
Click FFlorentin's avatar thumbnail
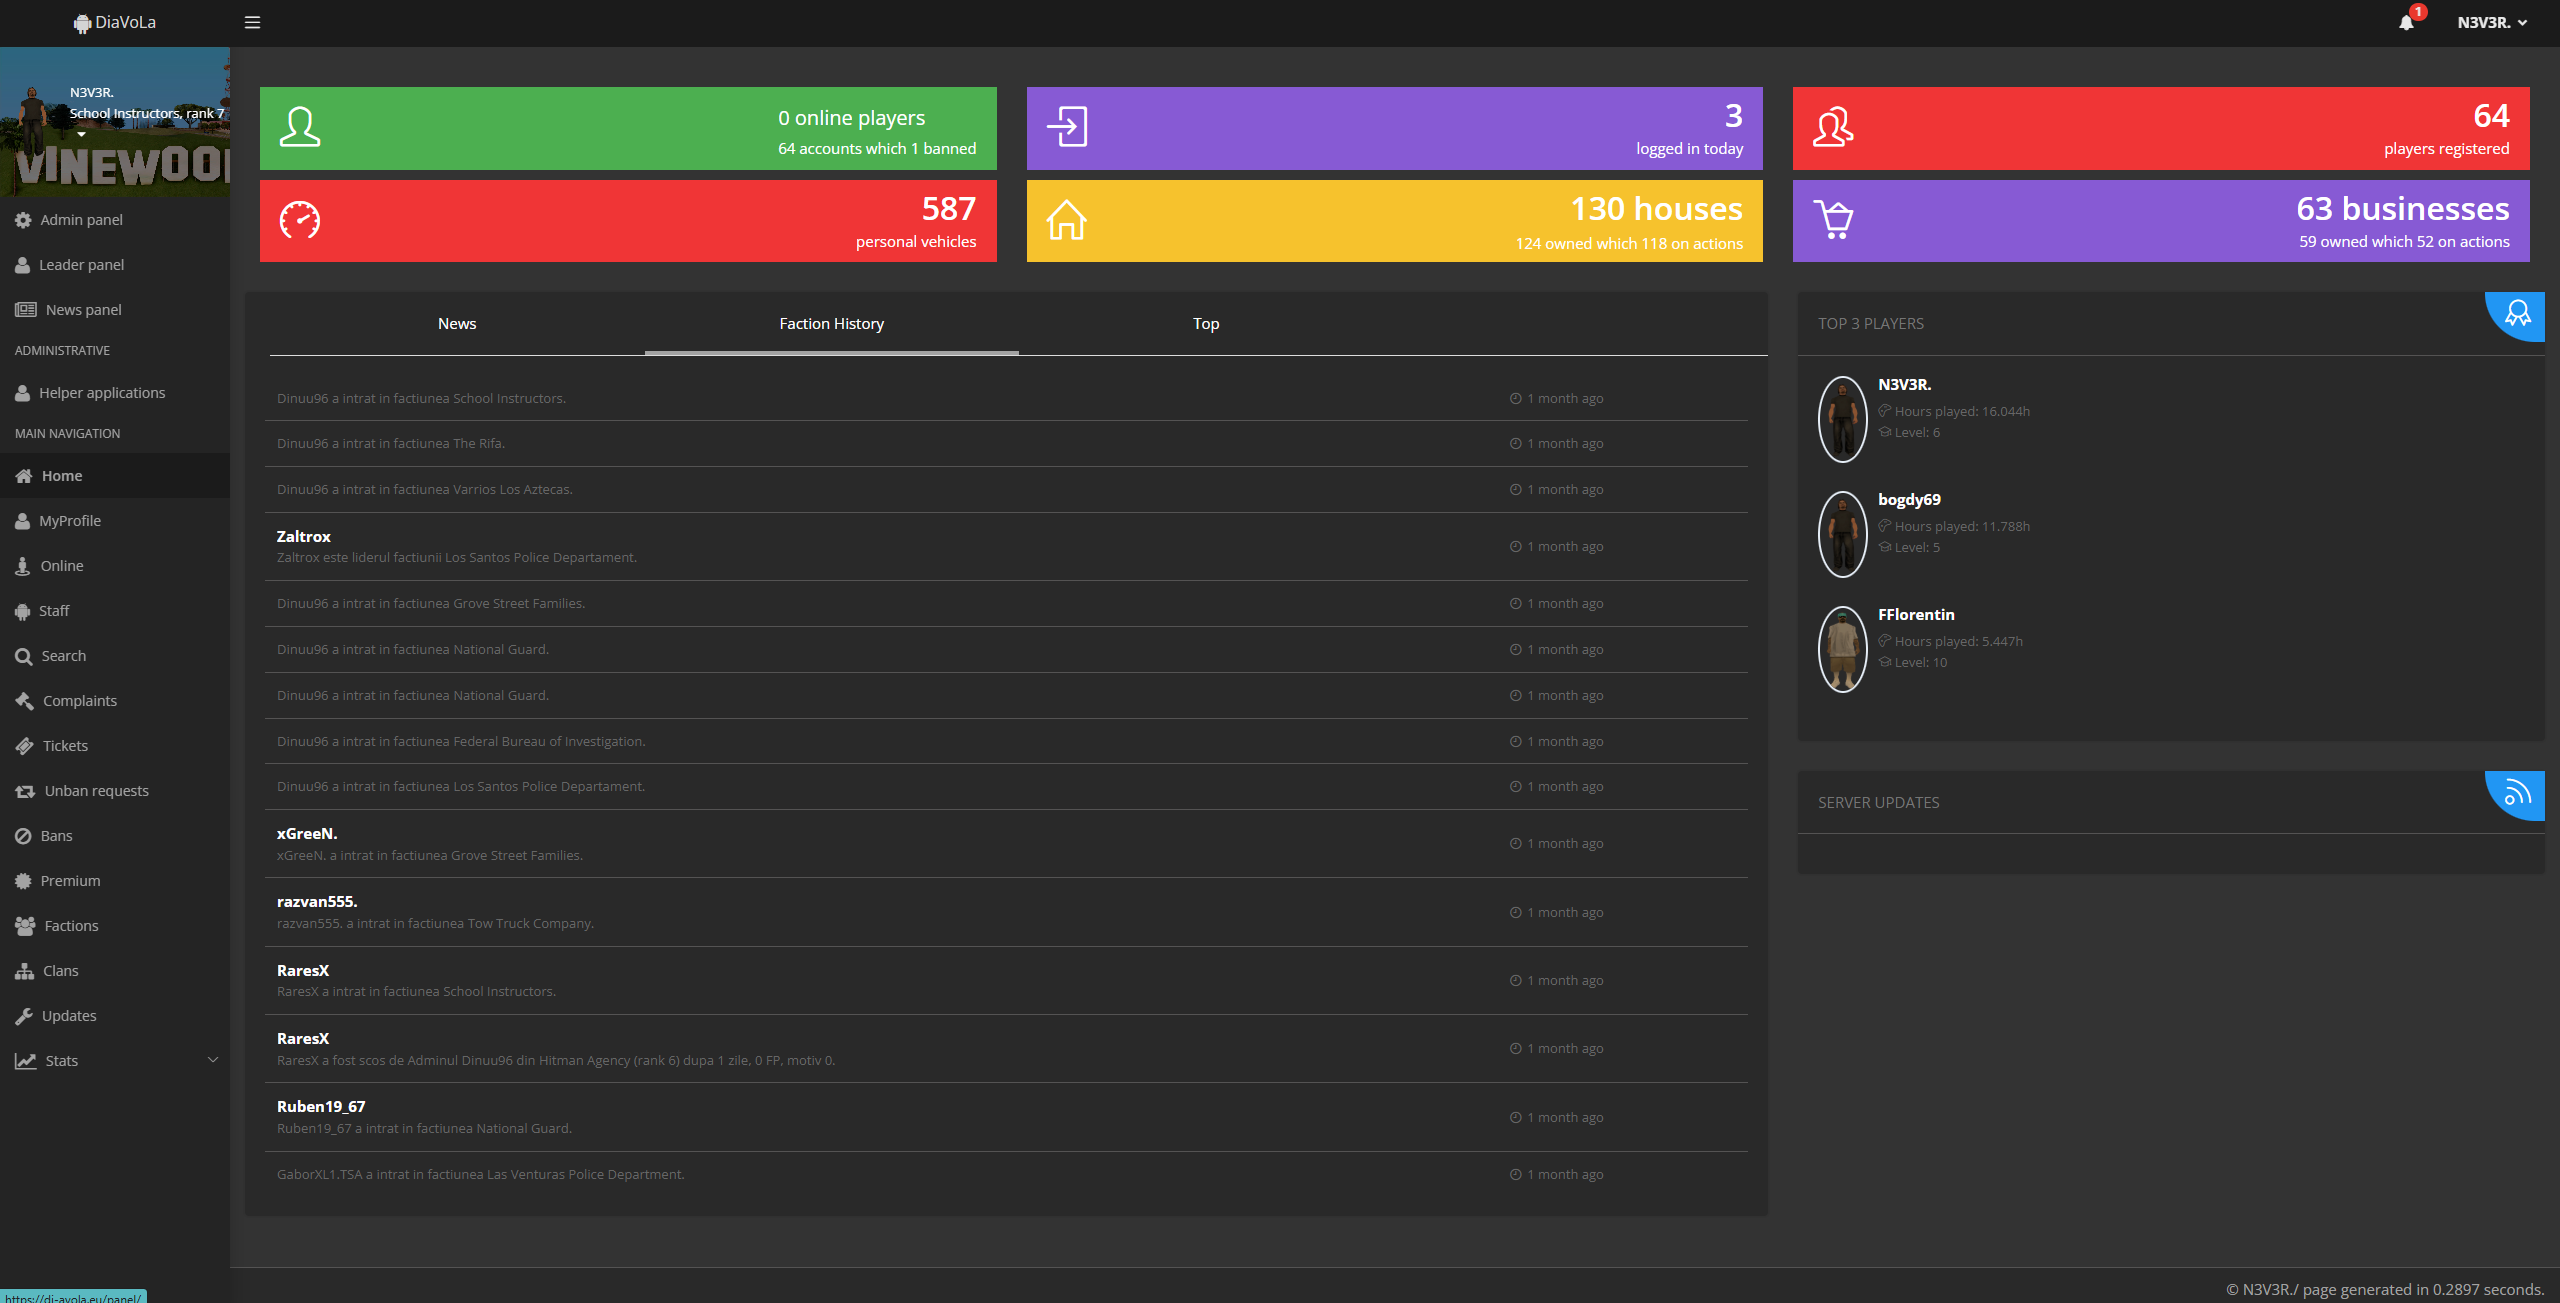coord(1842,649)
